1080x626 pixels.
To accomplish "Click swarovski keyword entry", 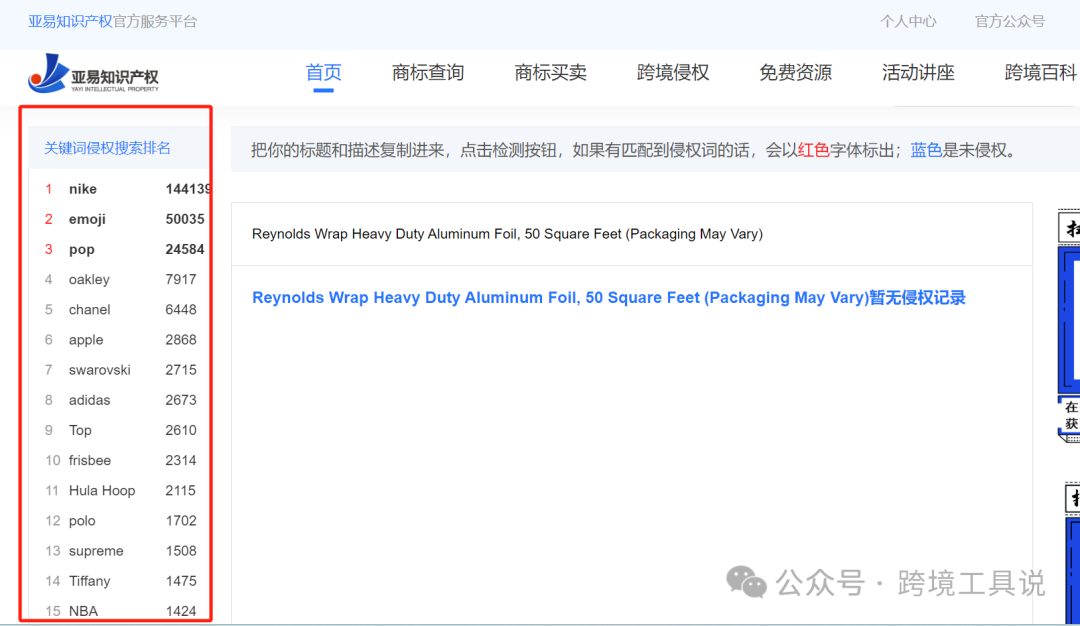I will (x=100, y=370).
